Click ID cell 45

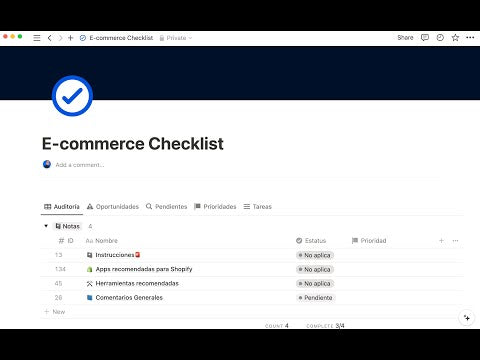[58, 284]
